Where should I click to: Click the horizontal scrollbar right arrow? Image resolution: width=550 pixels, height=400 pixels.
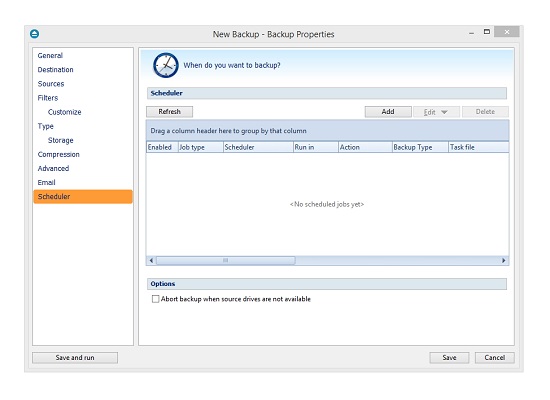(x=504, y=260)
